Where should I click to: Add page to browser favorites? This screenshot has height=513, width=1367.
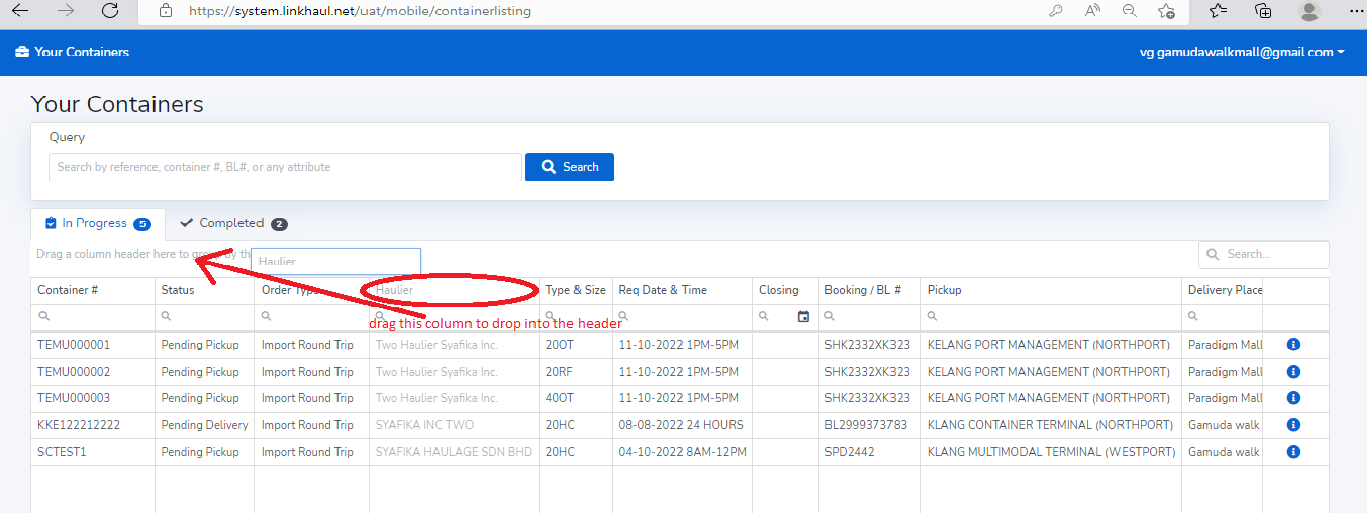coord(1166,11)
